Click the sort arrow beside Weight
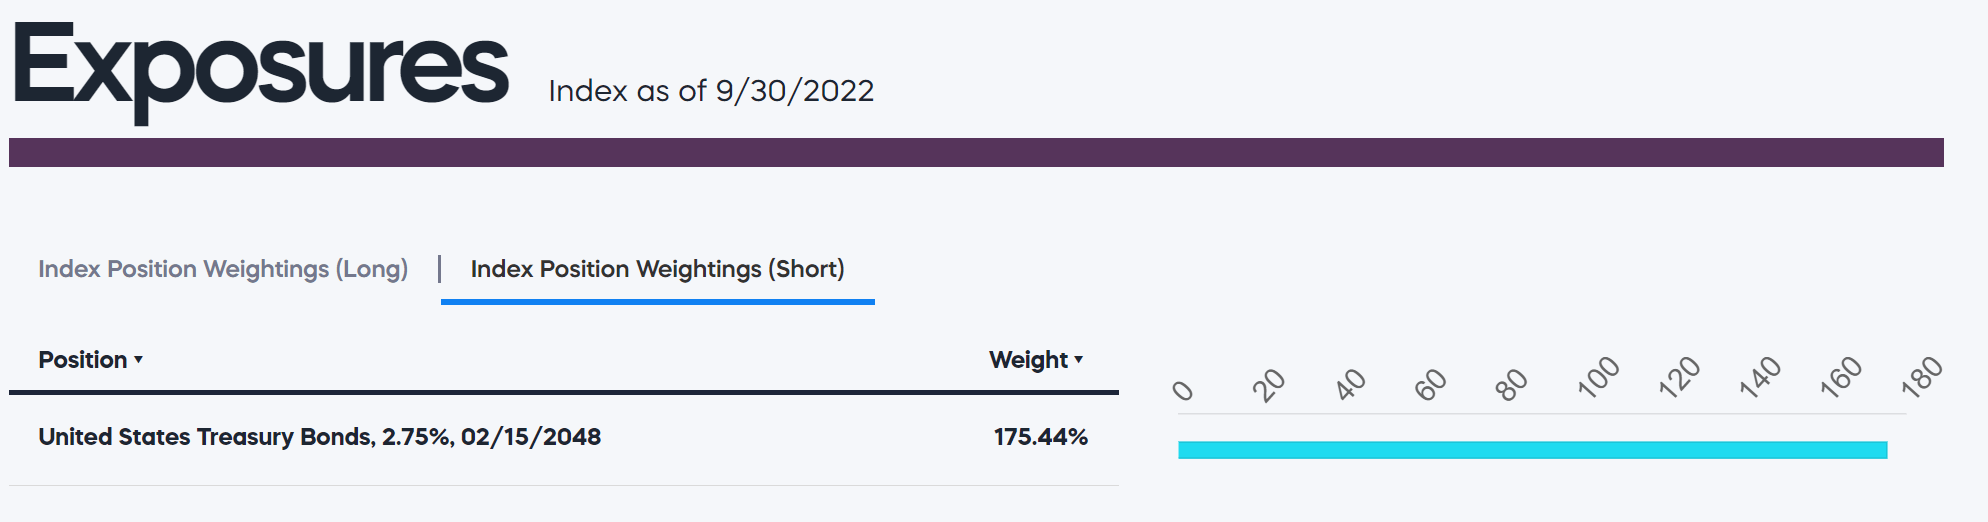1988x522 pixels. point(1079,360)
